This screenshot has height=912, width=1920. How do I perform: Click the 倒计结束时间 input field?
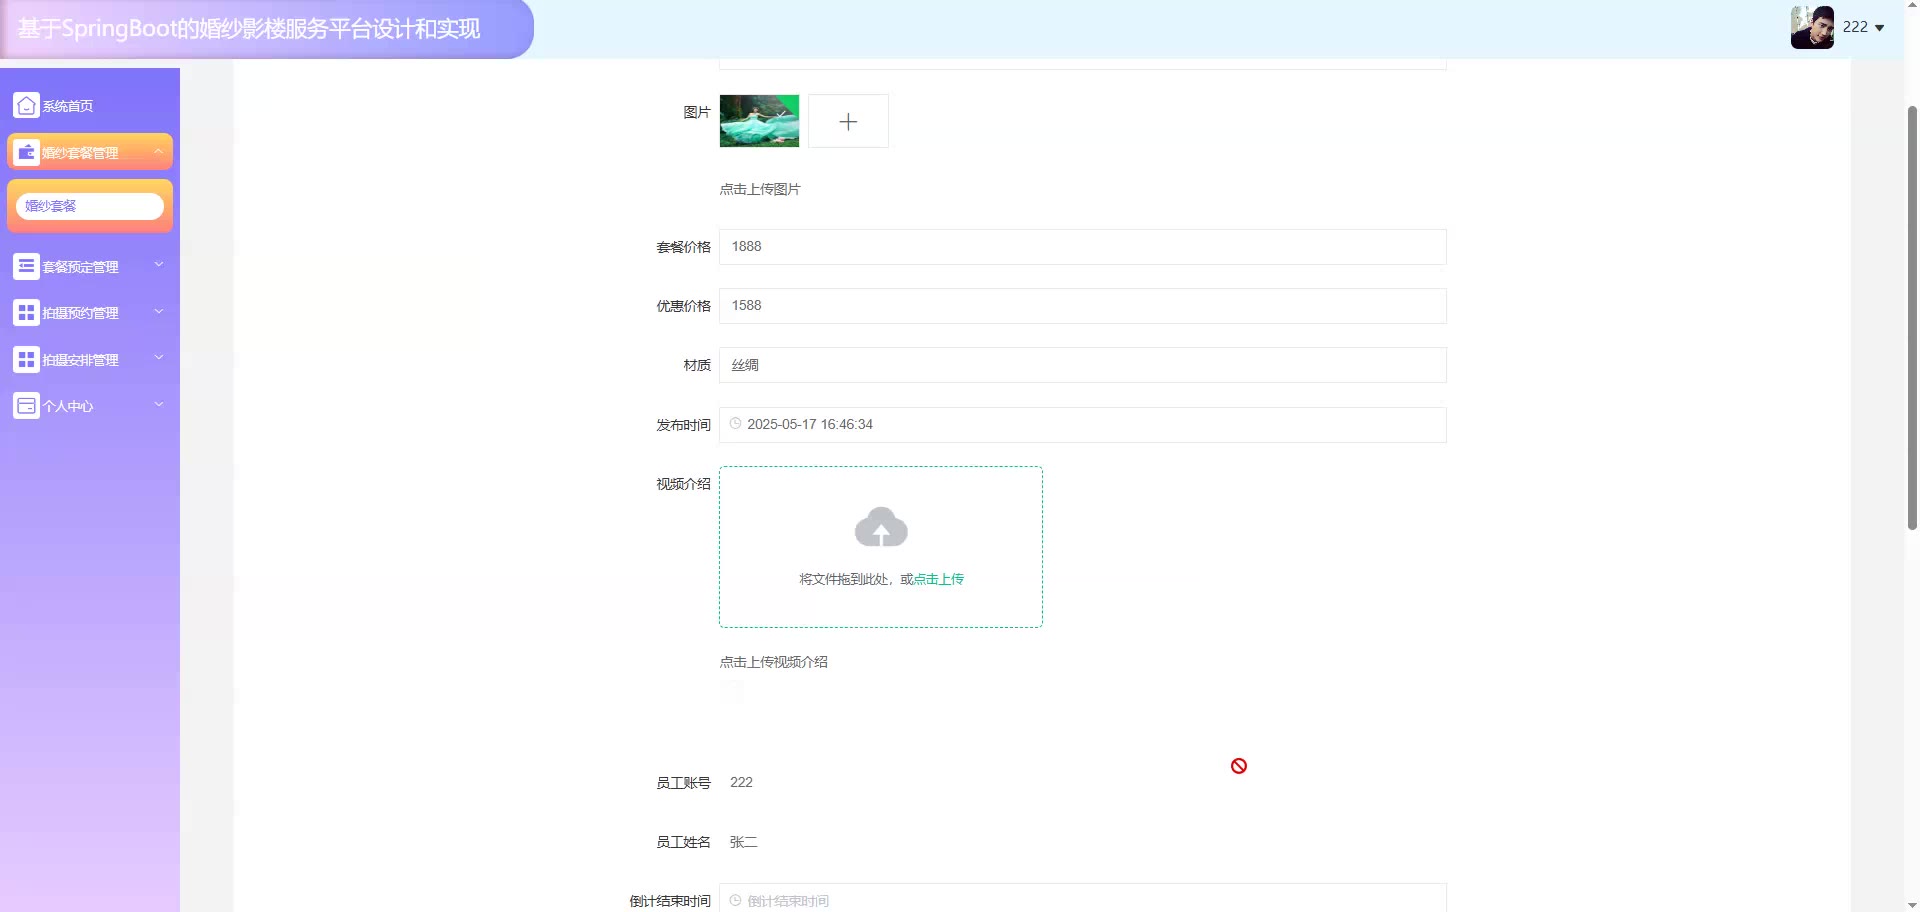point(1082,898)
